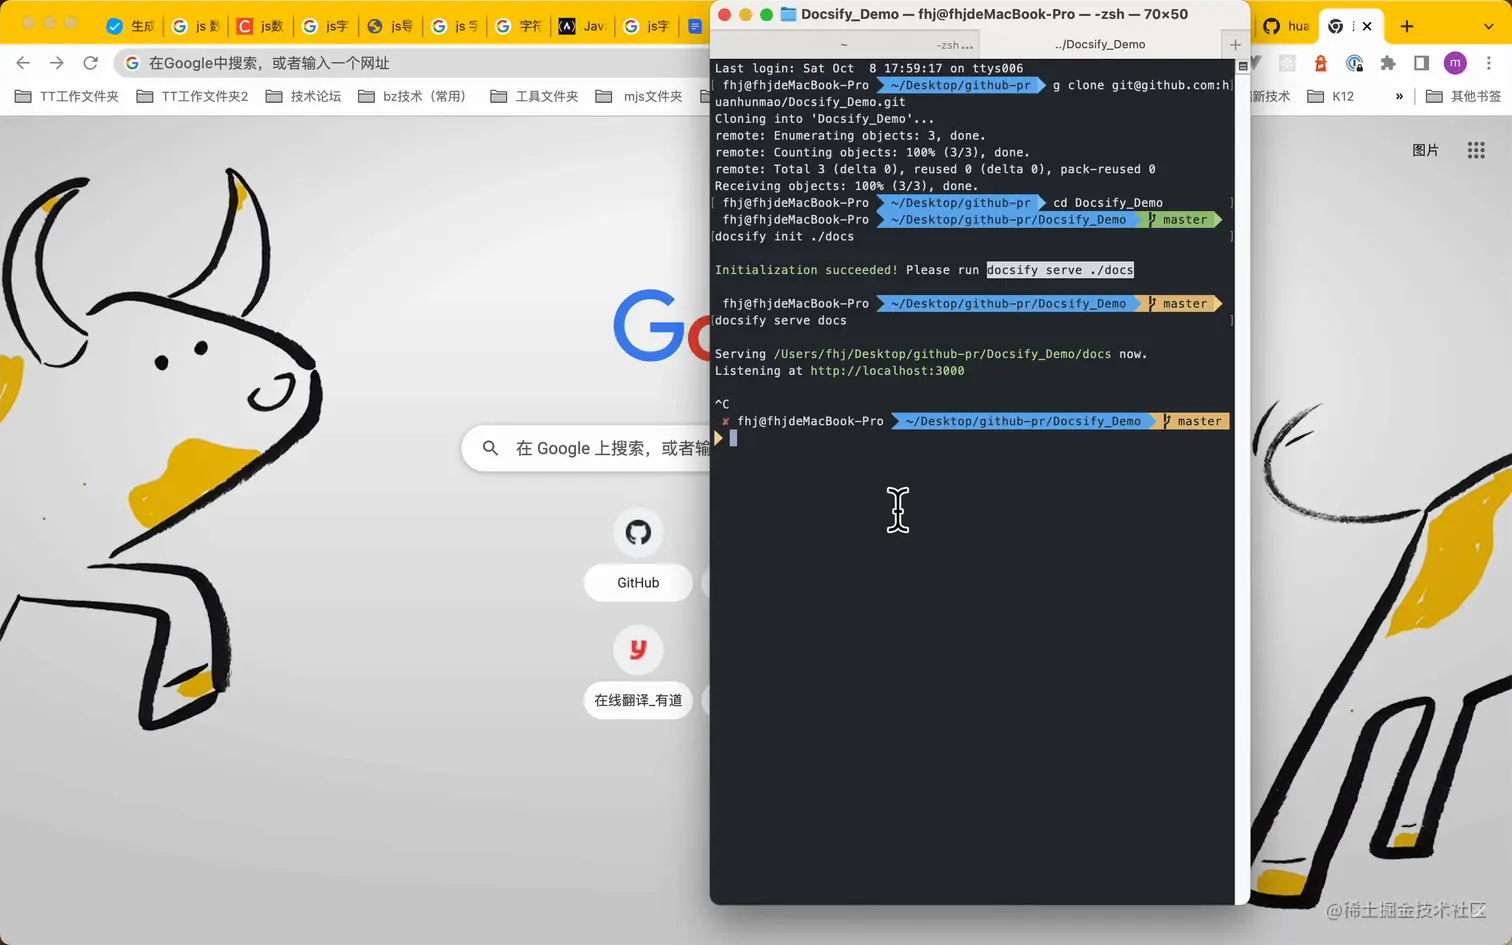Open the http://localhost:3000 link in Terminal

887,371
